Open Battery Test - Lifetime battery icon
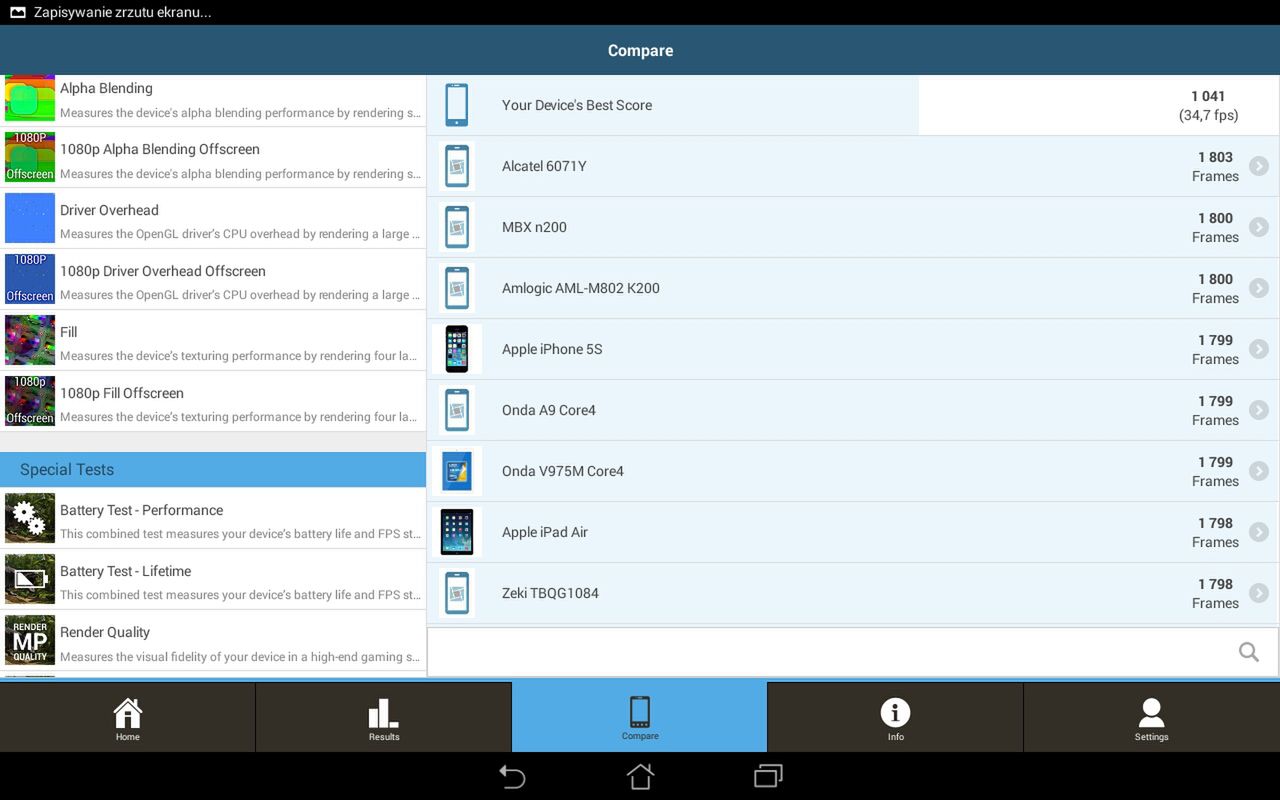This screenshot has height=800, width=1280. click(30, 579)
